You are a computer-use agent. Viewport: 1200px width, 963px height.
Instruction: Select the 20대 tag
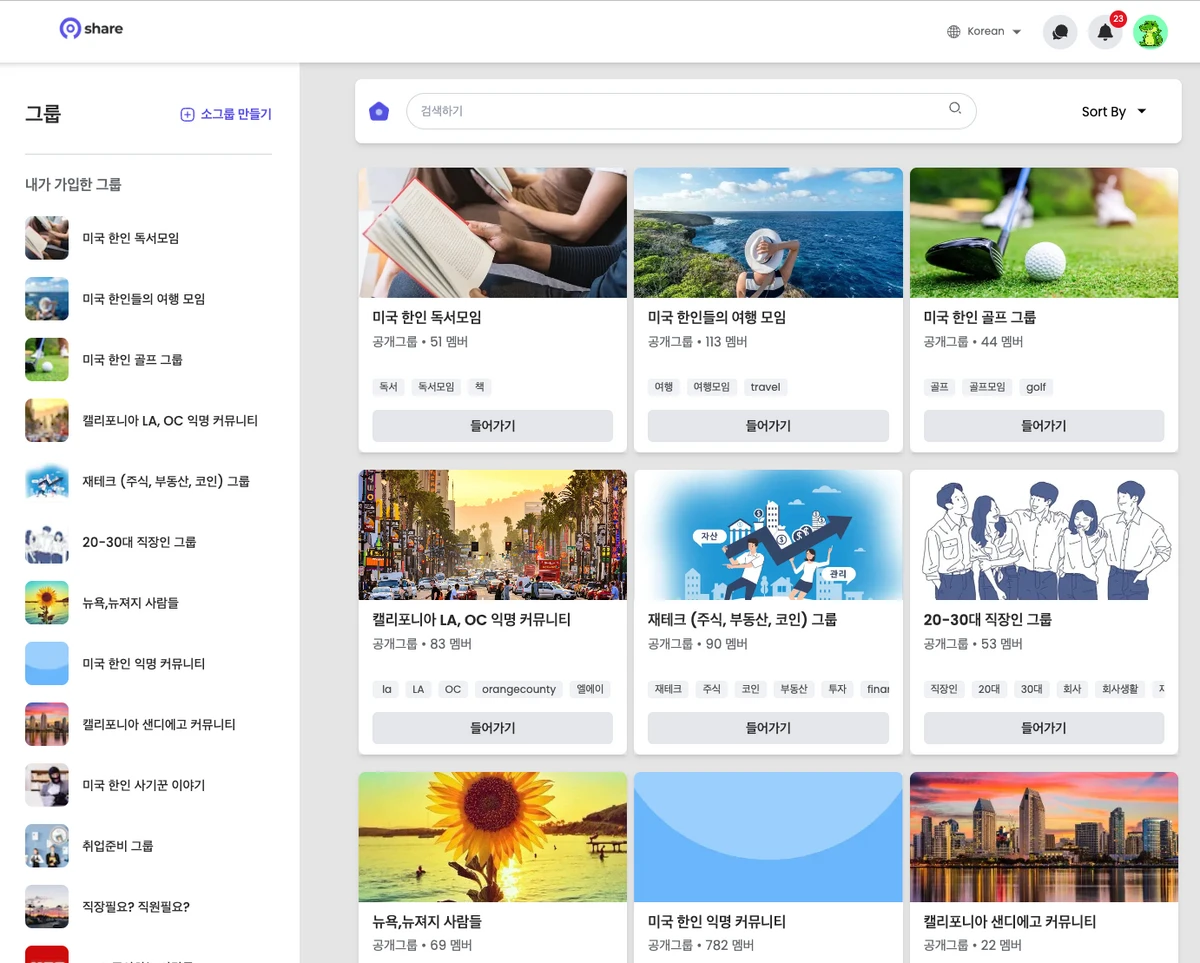point(989,689)
